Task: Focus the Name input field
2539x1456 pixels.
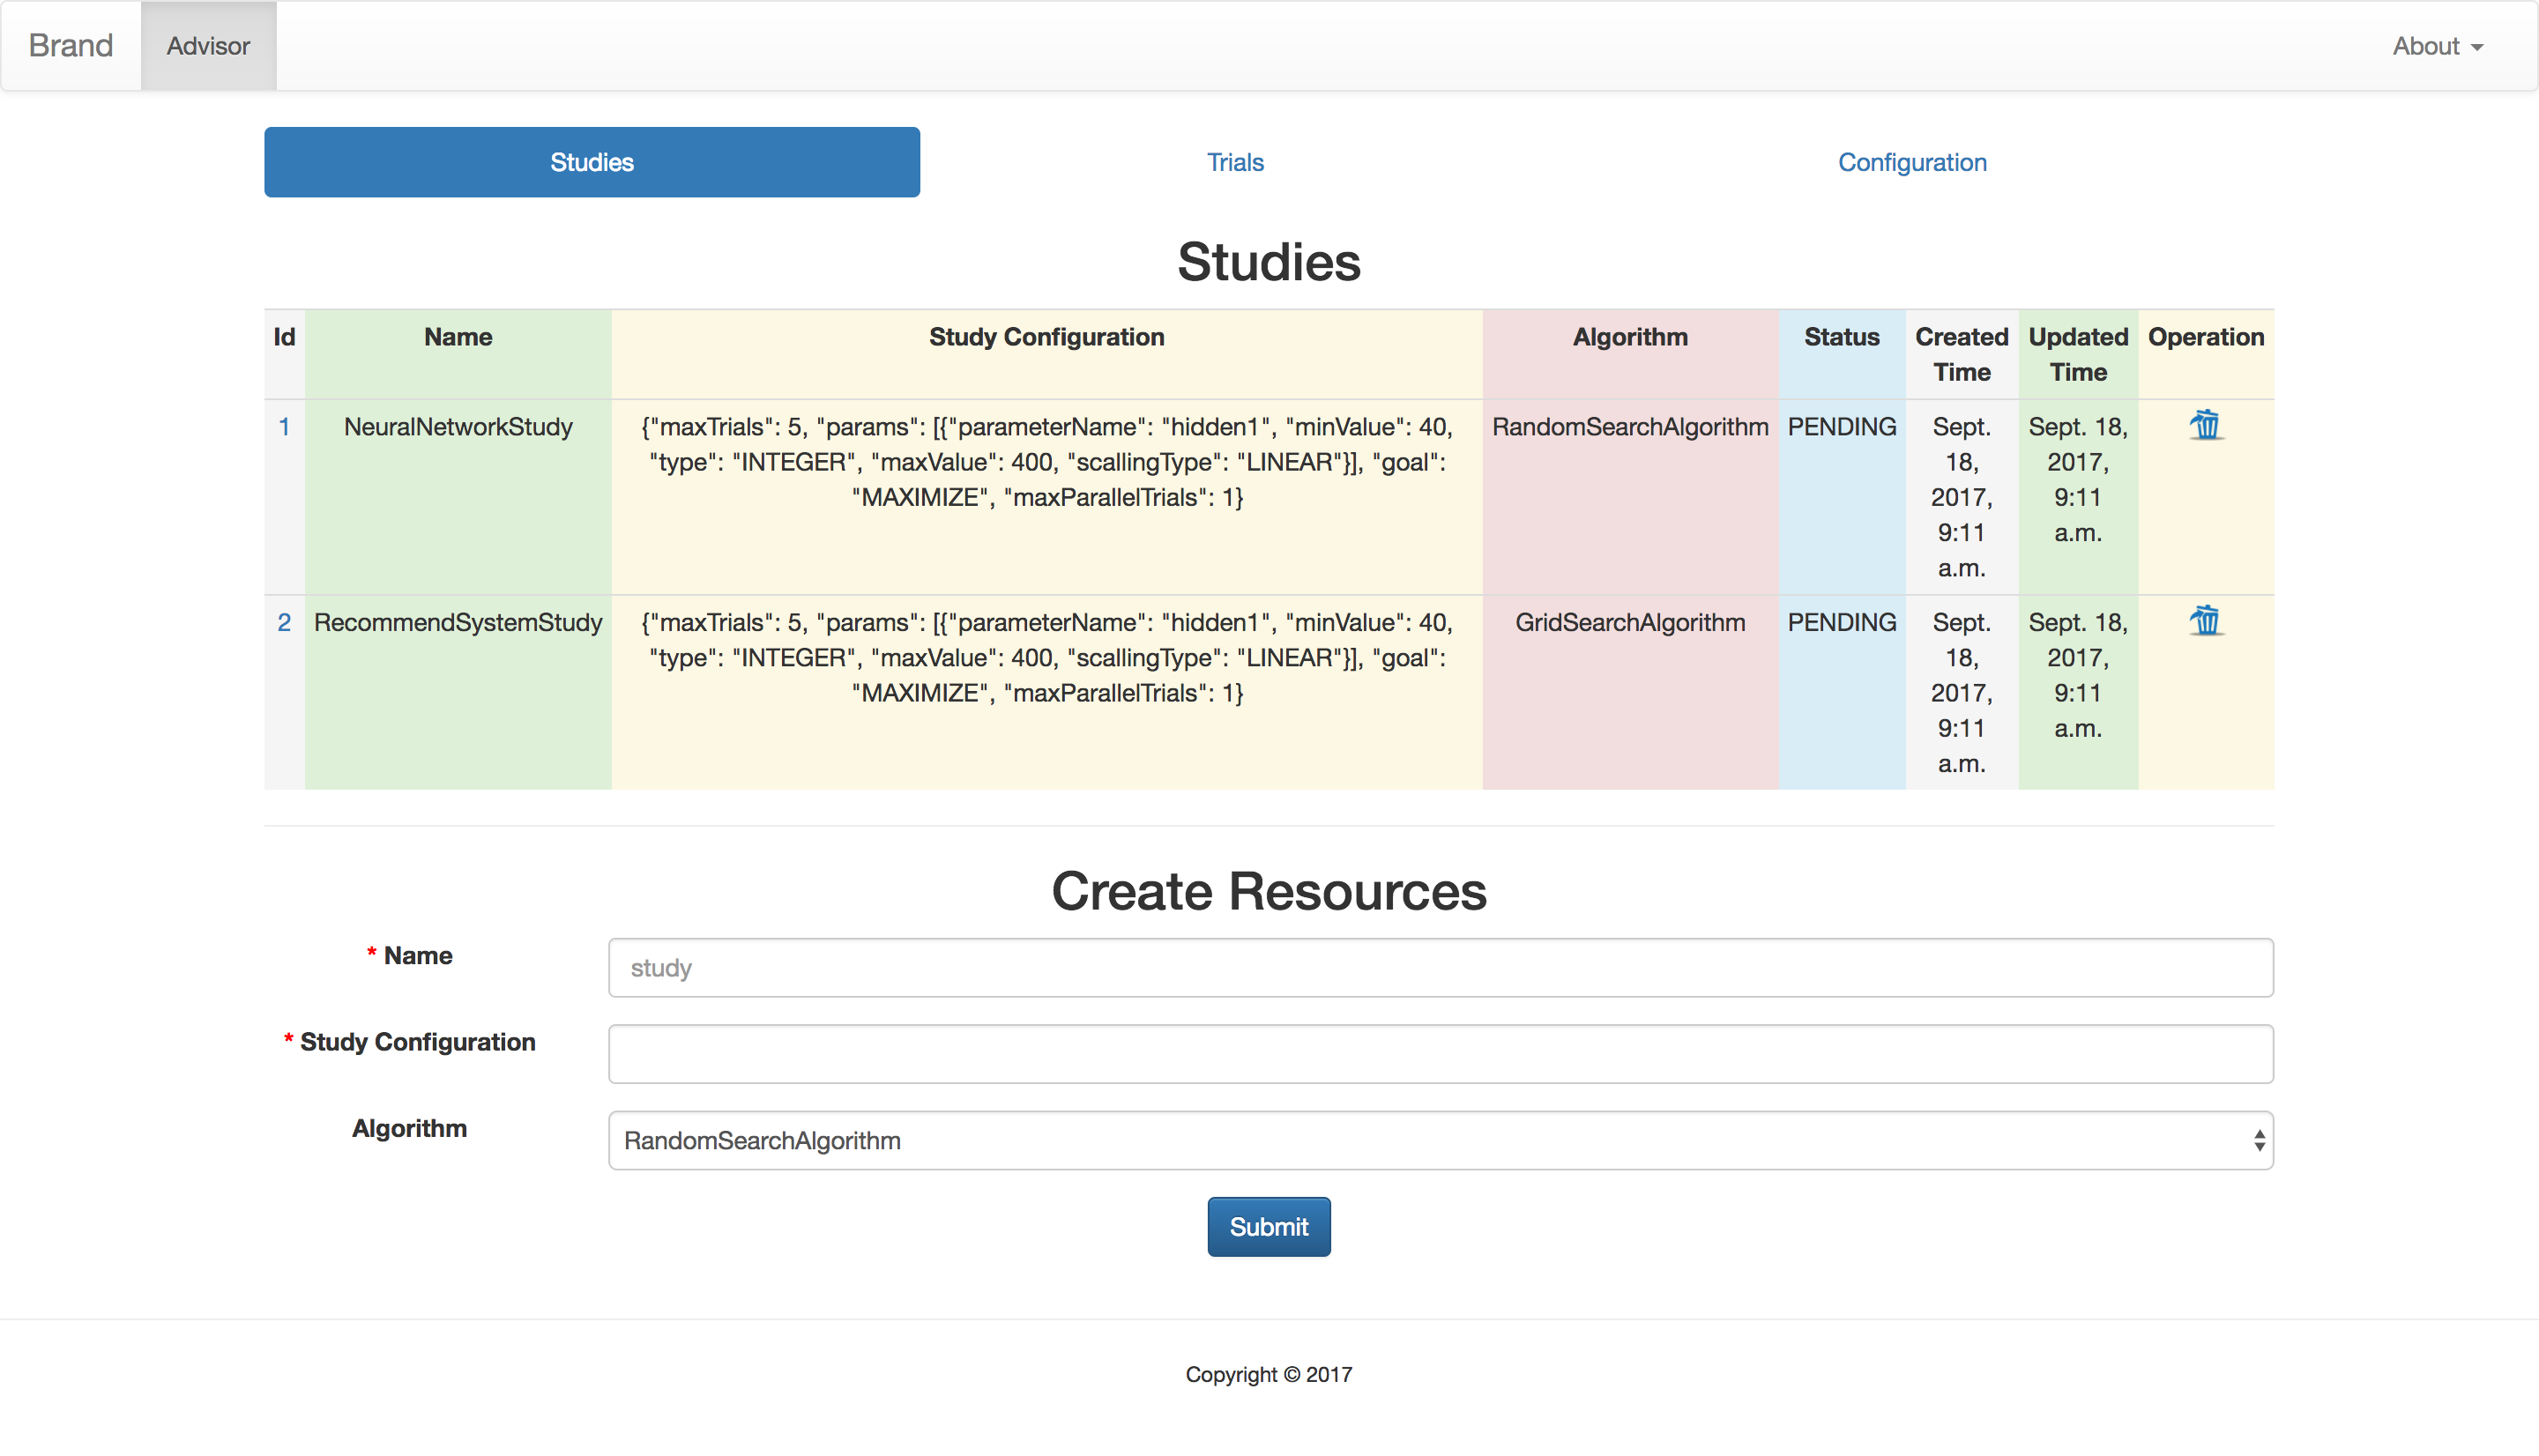Action: click(x=1439, y=967)
